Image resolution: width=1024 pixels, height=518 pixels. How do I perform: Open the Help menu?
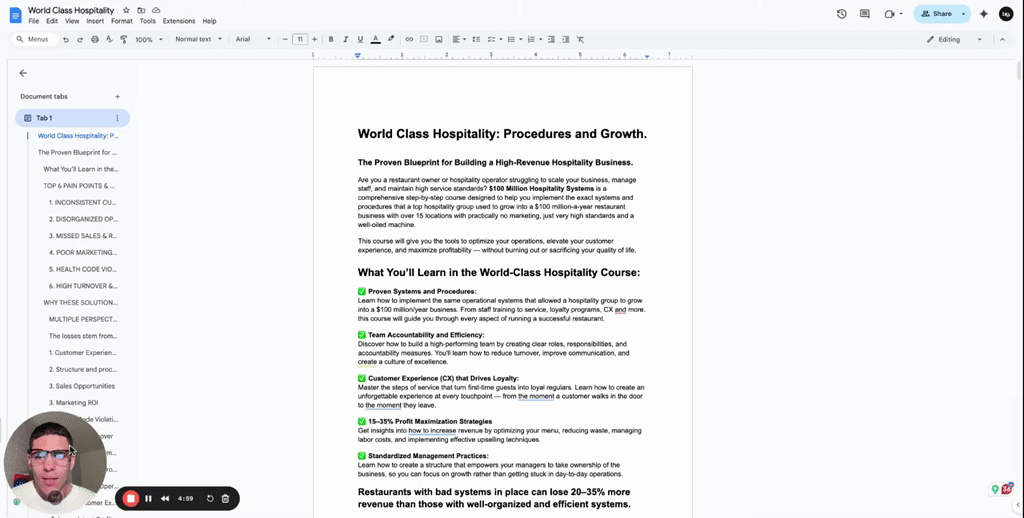209,21
